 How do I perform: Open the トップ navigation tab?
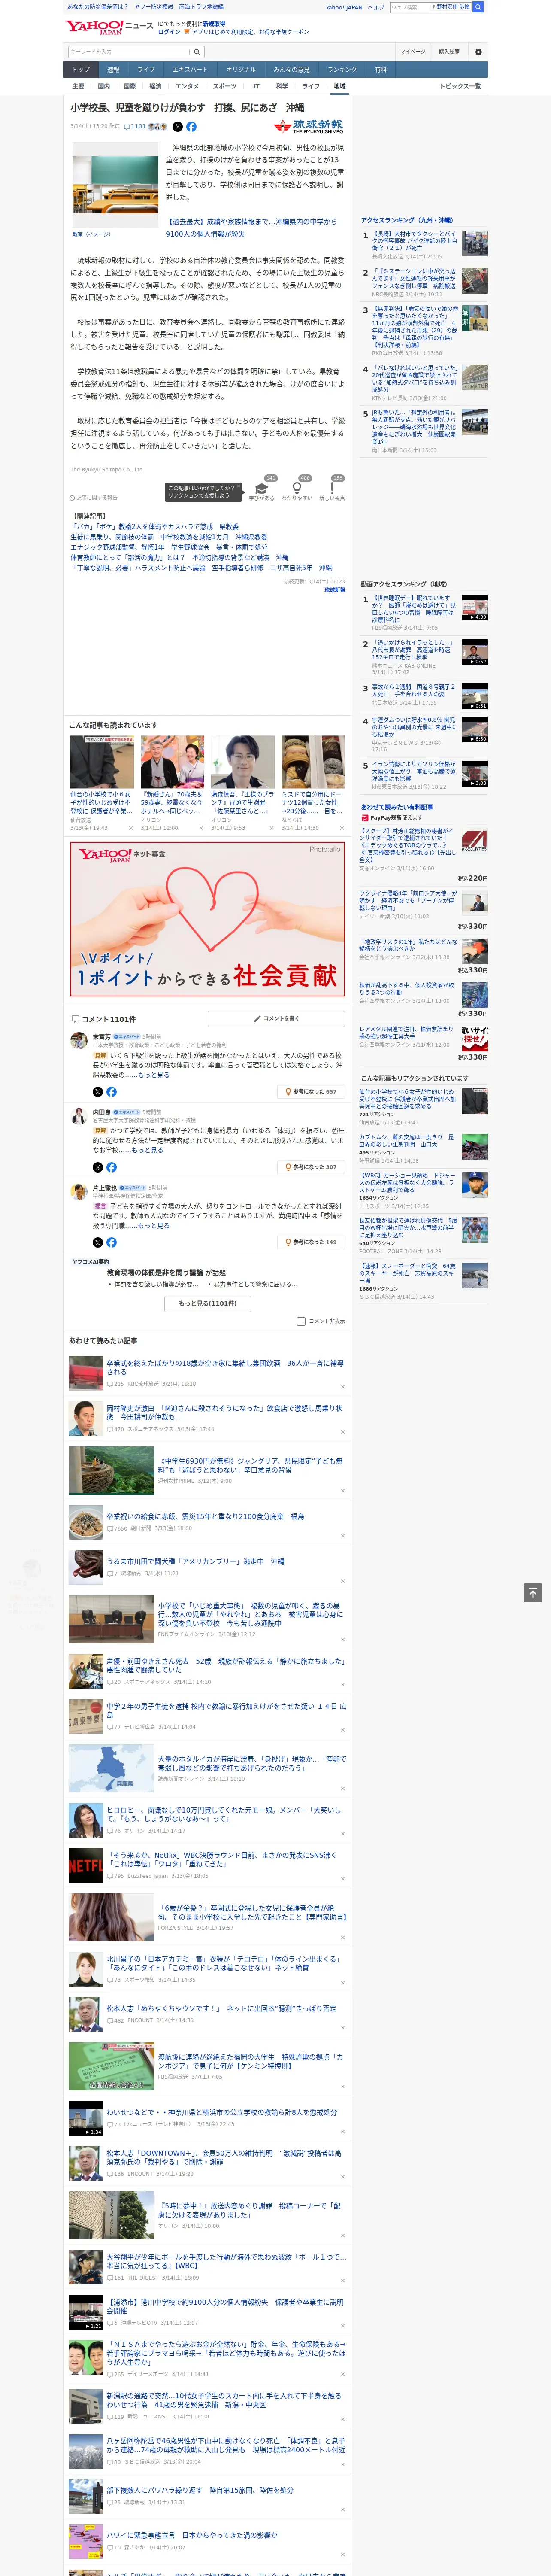pos(81,70)
